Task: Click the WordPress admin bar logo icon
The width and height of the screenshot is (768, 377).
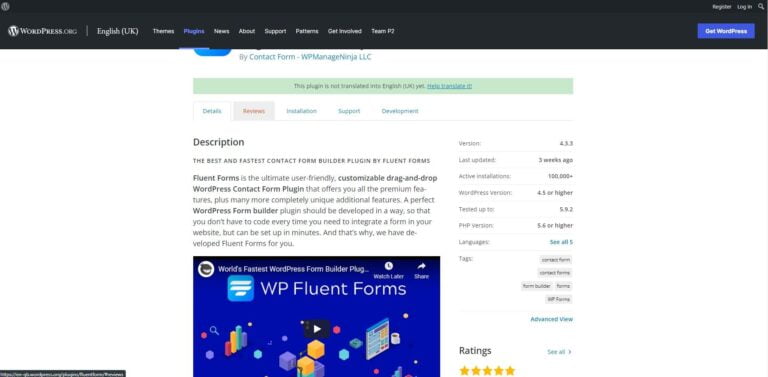Action: (5, 6)
